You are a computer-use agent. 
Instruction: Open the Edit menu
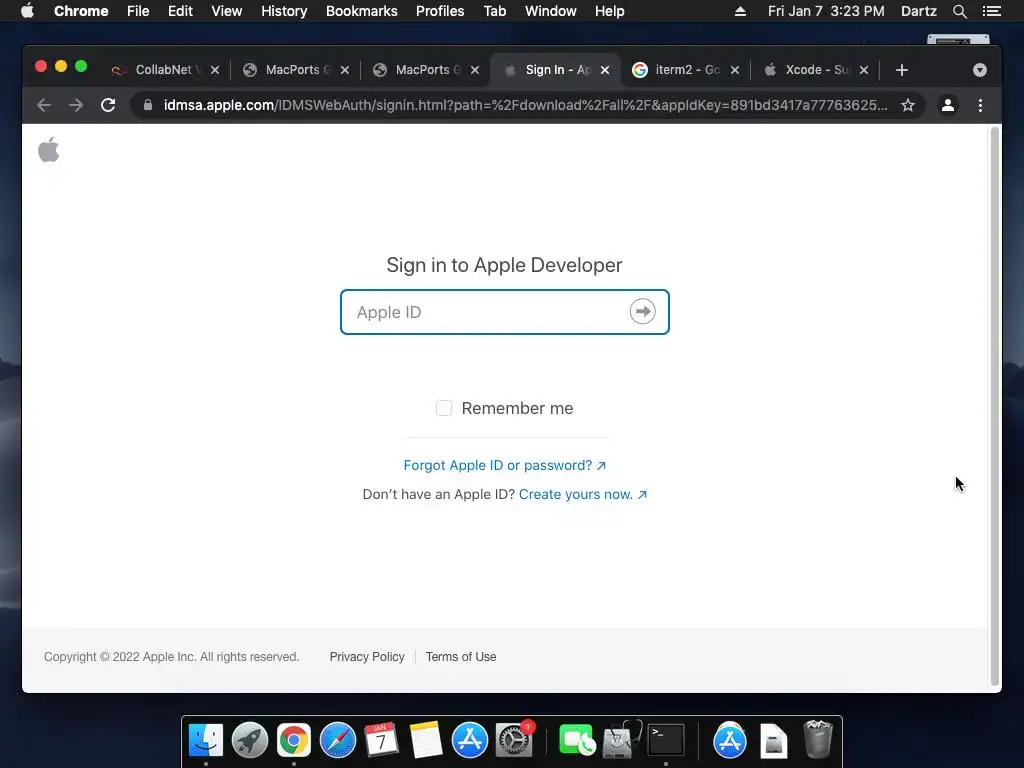pos(180,11)
